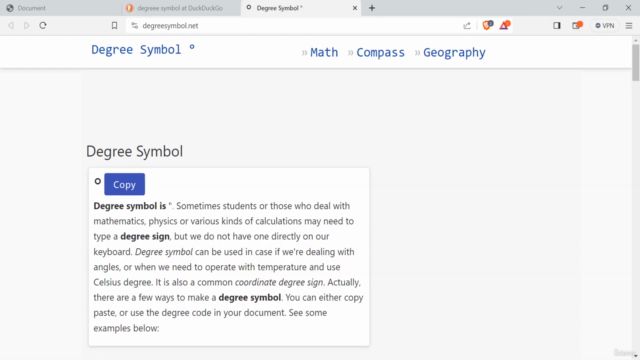This screenshot has width=640, height=360.
Task: Click the bold 'degree sign' text
Action: (x=145, y=236)
